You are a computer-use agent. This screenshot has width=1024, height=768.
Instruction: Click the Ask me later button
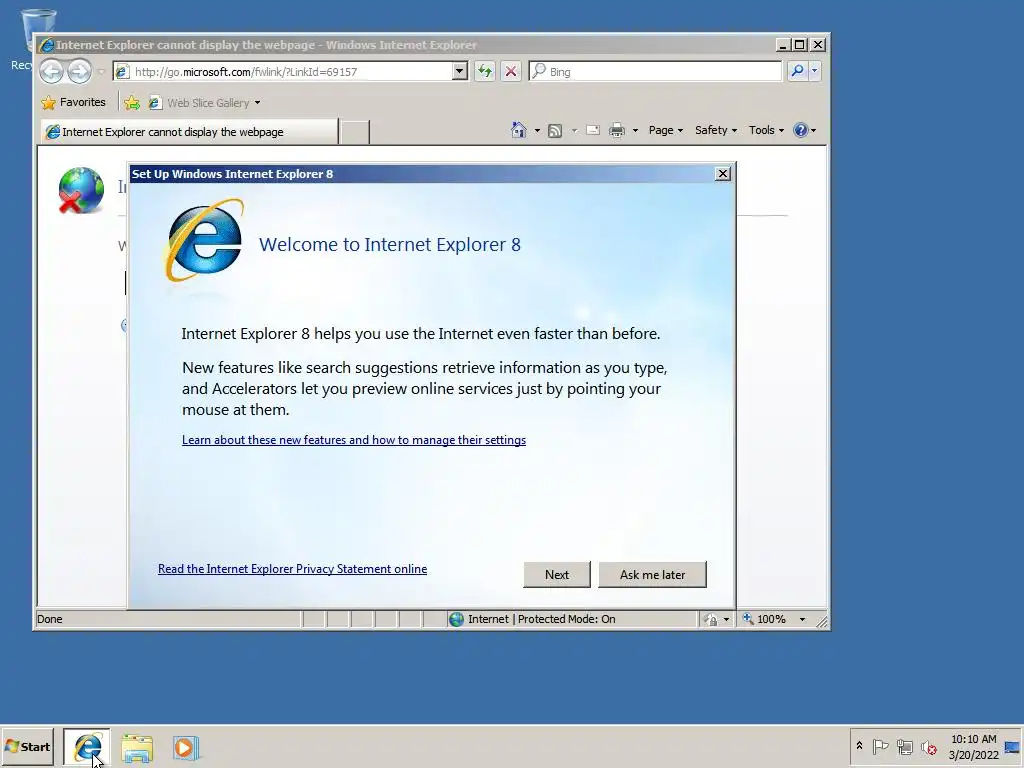pyautogui.click(x=652, y=575)
